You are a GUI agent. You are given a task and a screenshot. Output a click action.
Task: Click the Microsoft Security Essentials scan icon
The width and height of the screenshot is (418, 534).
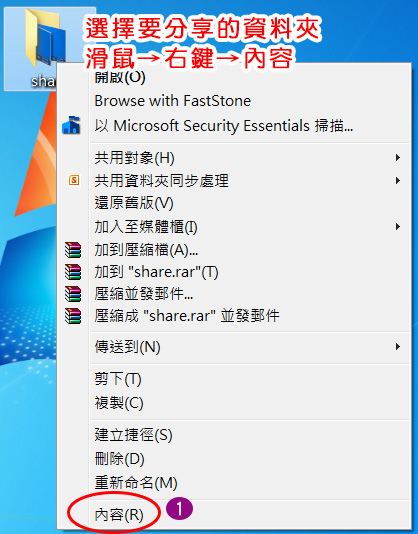[71, 125]
